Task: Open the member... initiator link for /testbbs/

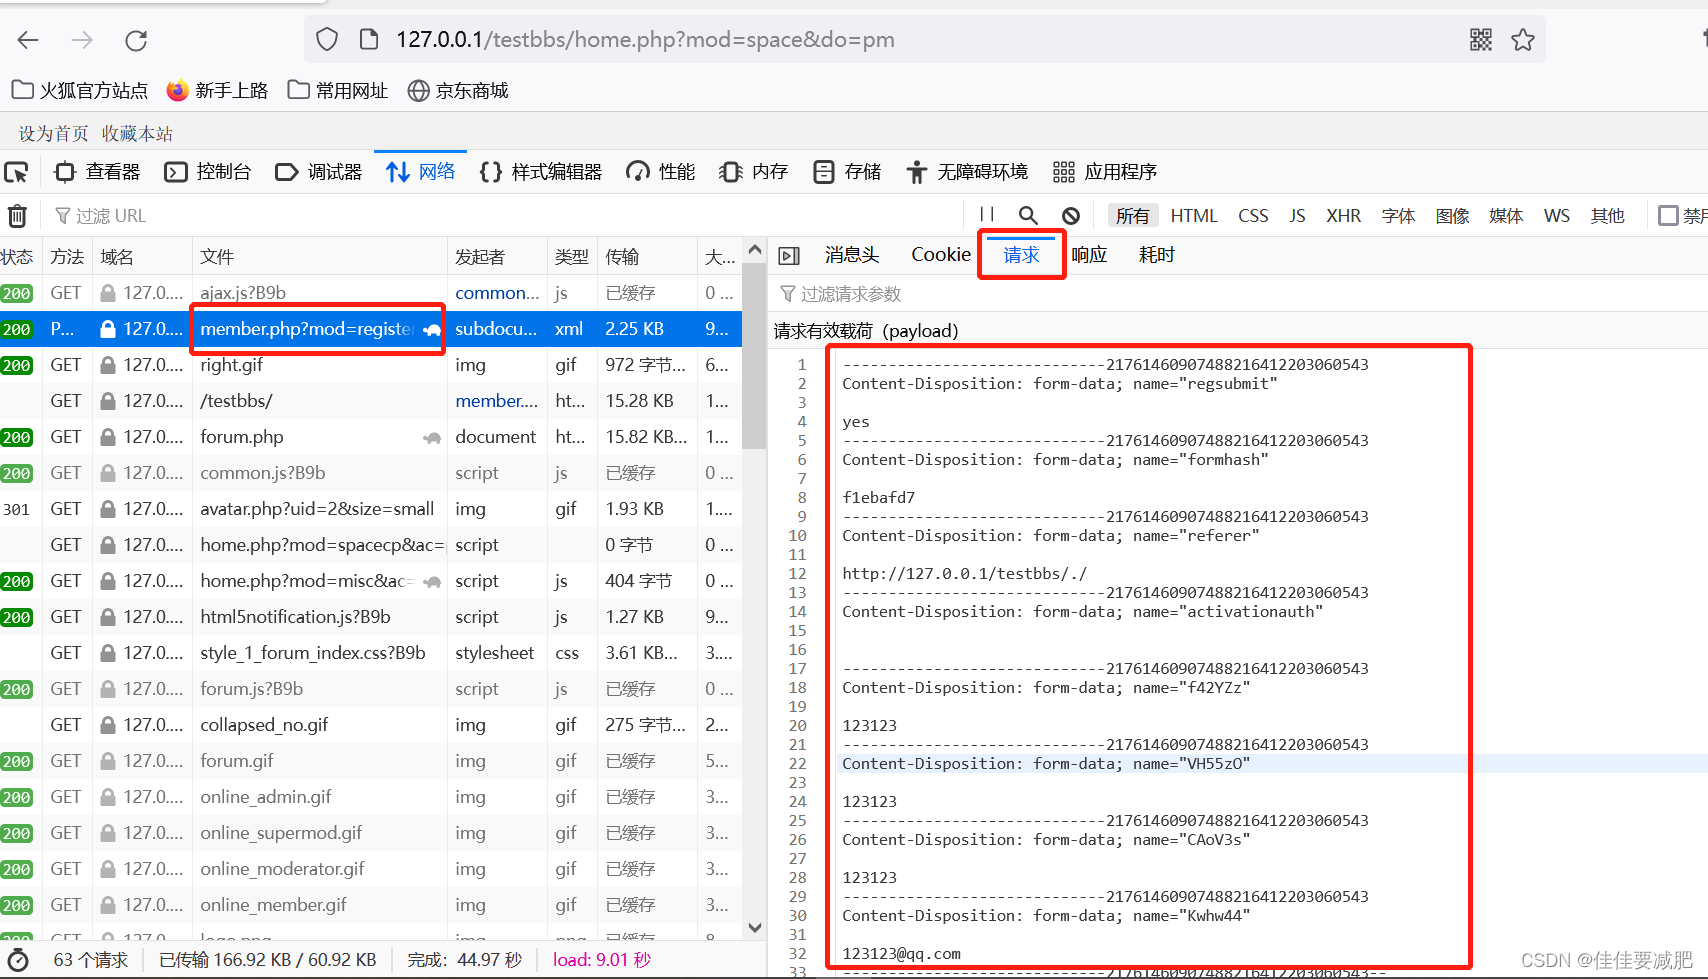Action: point(497,401)
